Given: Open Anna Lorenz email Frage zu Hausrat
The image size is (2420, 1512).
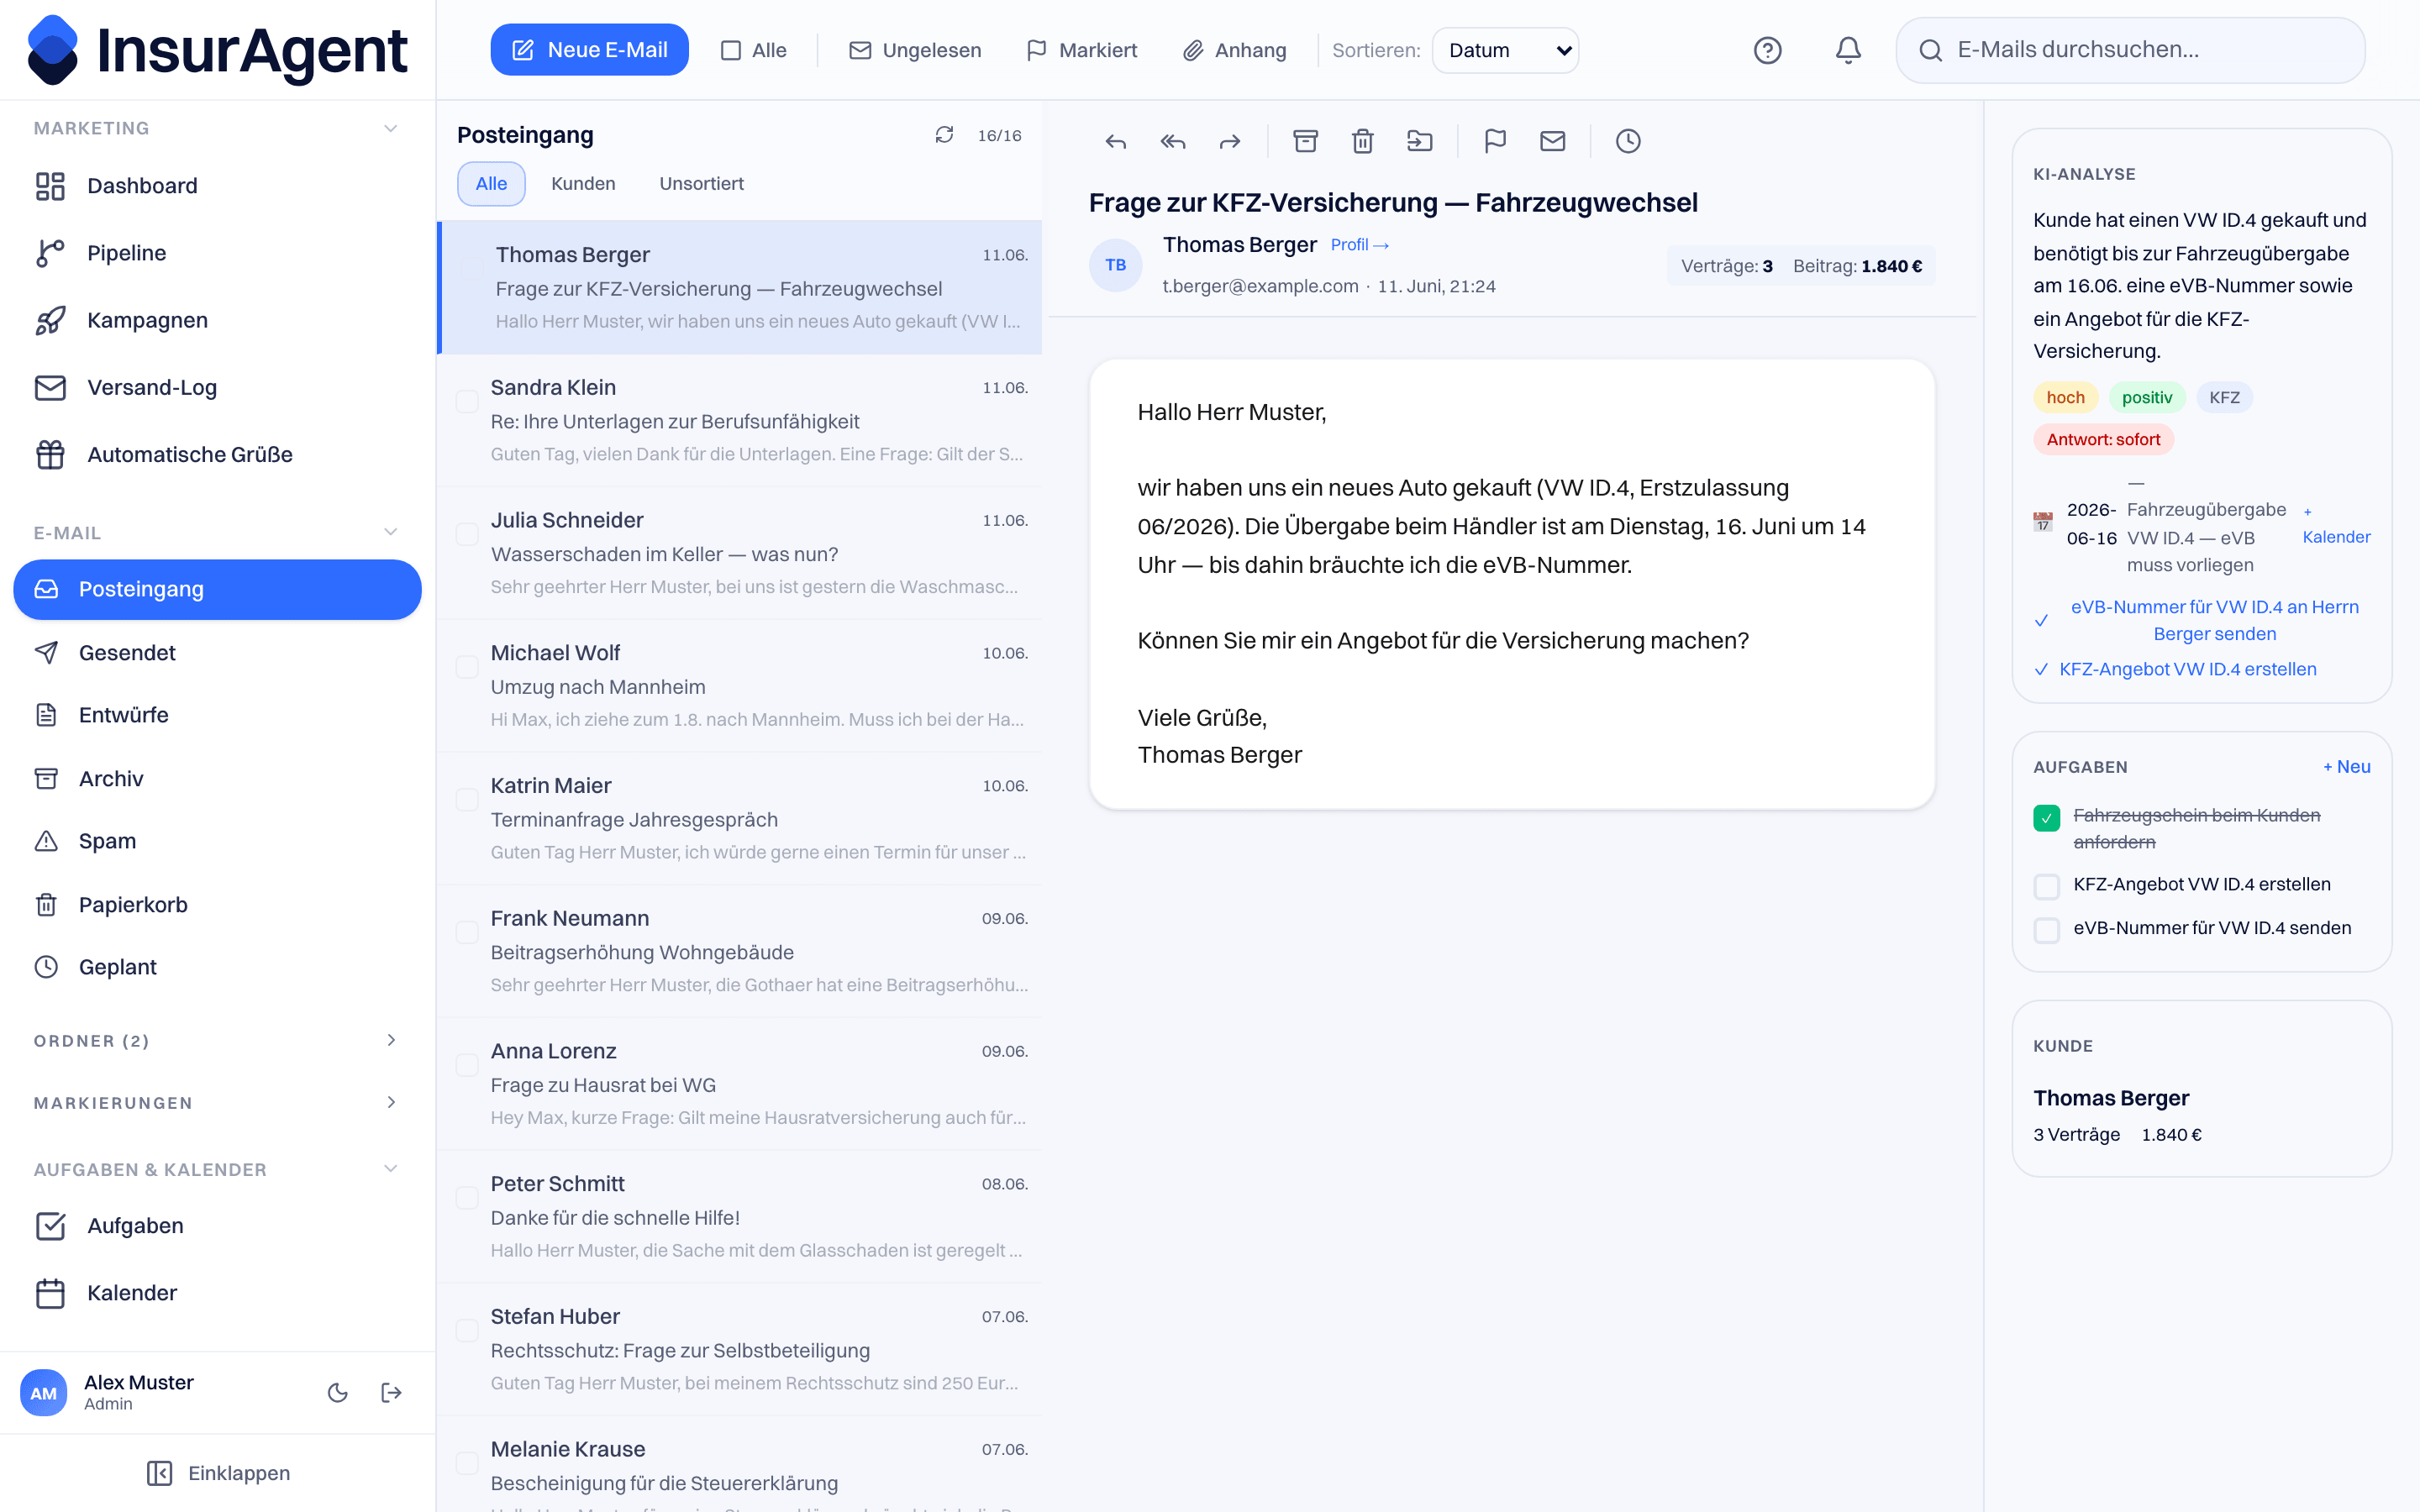Looking at the screenshot, I should click(739, 1084).
